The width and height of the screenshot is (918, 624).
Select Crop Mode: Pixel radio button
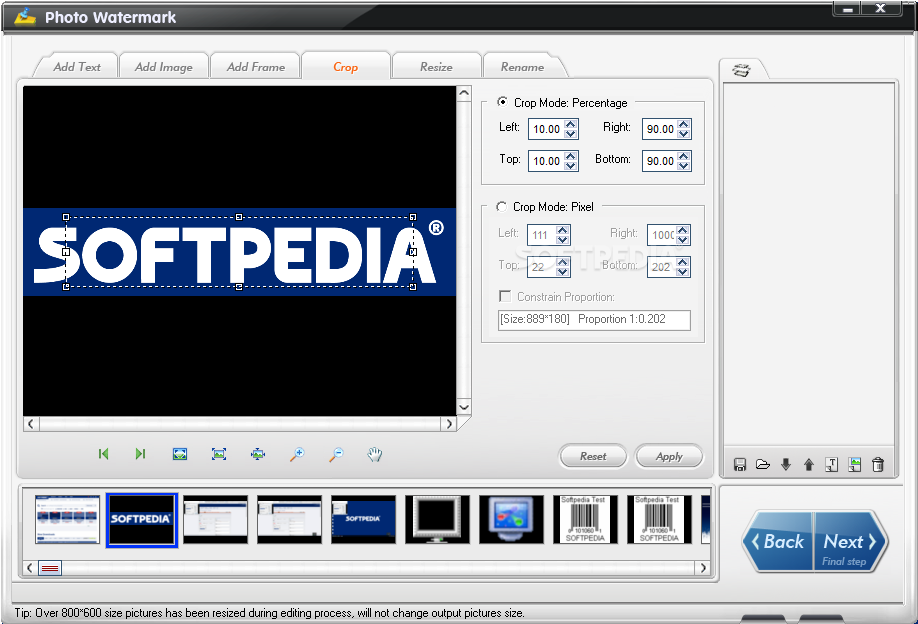point(502,207)
